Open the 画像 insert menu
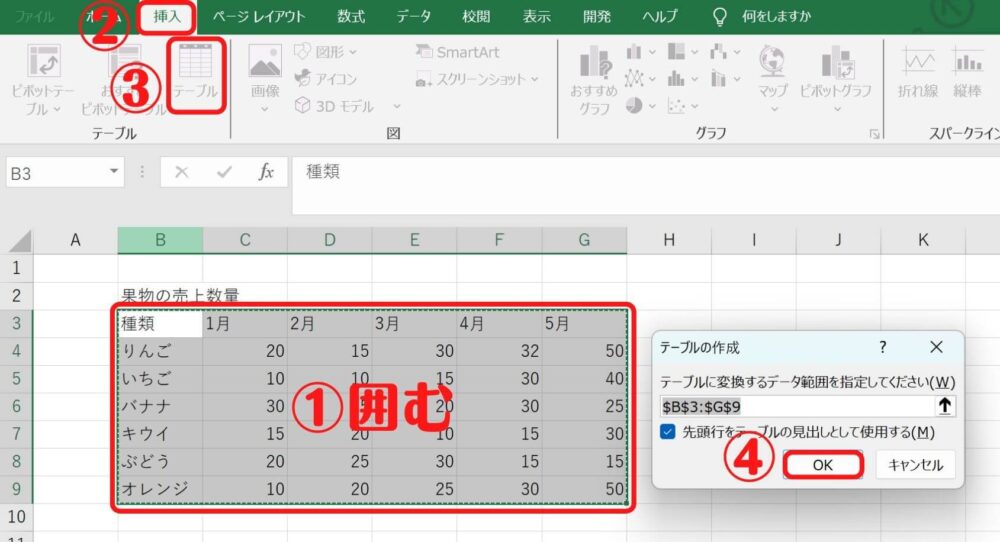The image size is (1000, 542). (x=265, y=79)
